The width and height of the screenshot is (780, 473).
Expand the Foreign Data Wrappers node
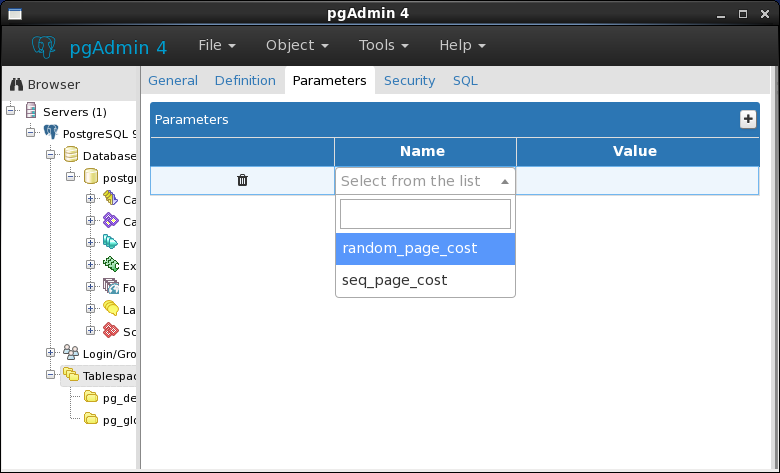[90, 286]
